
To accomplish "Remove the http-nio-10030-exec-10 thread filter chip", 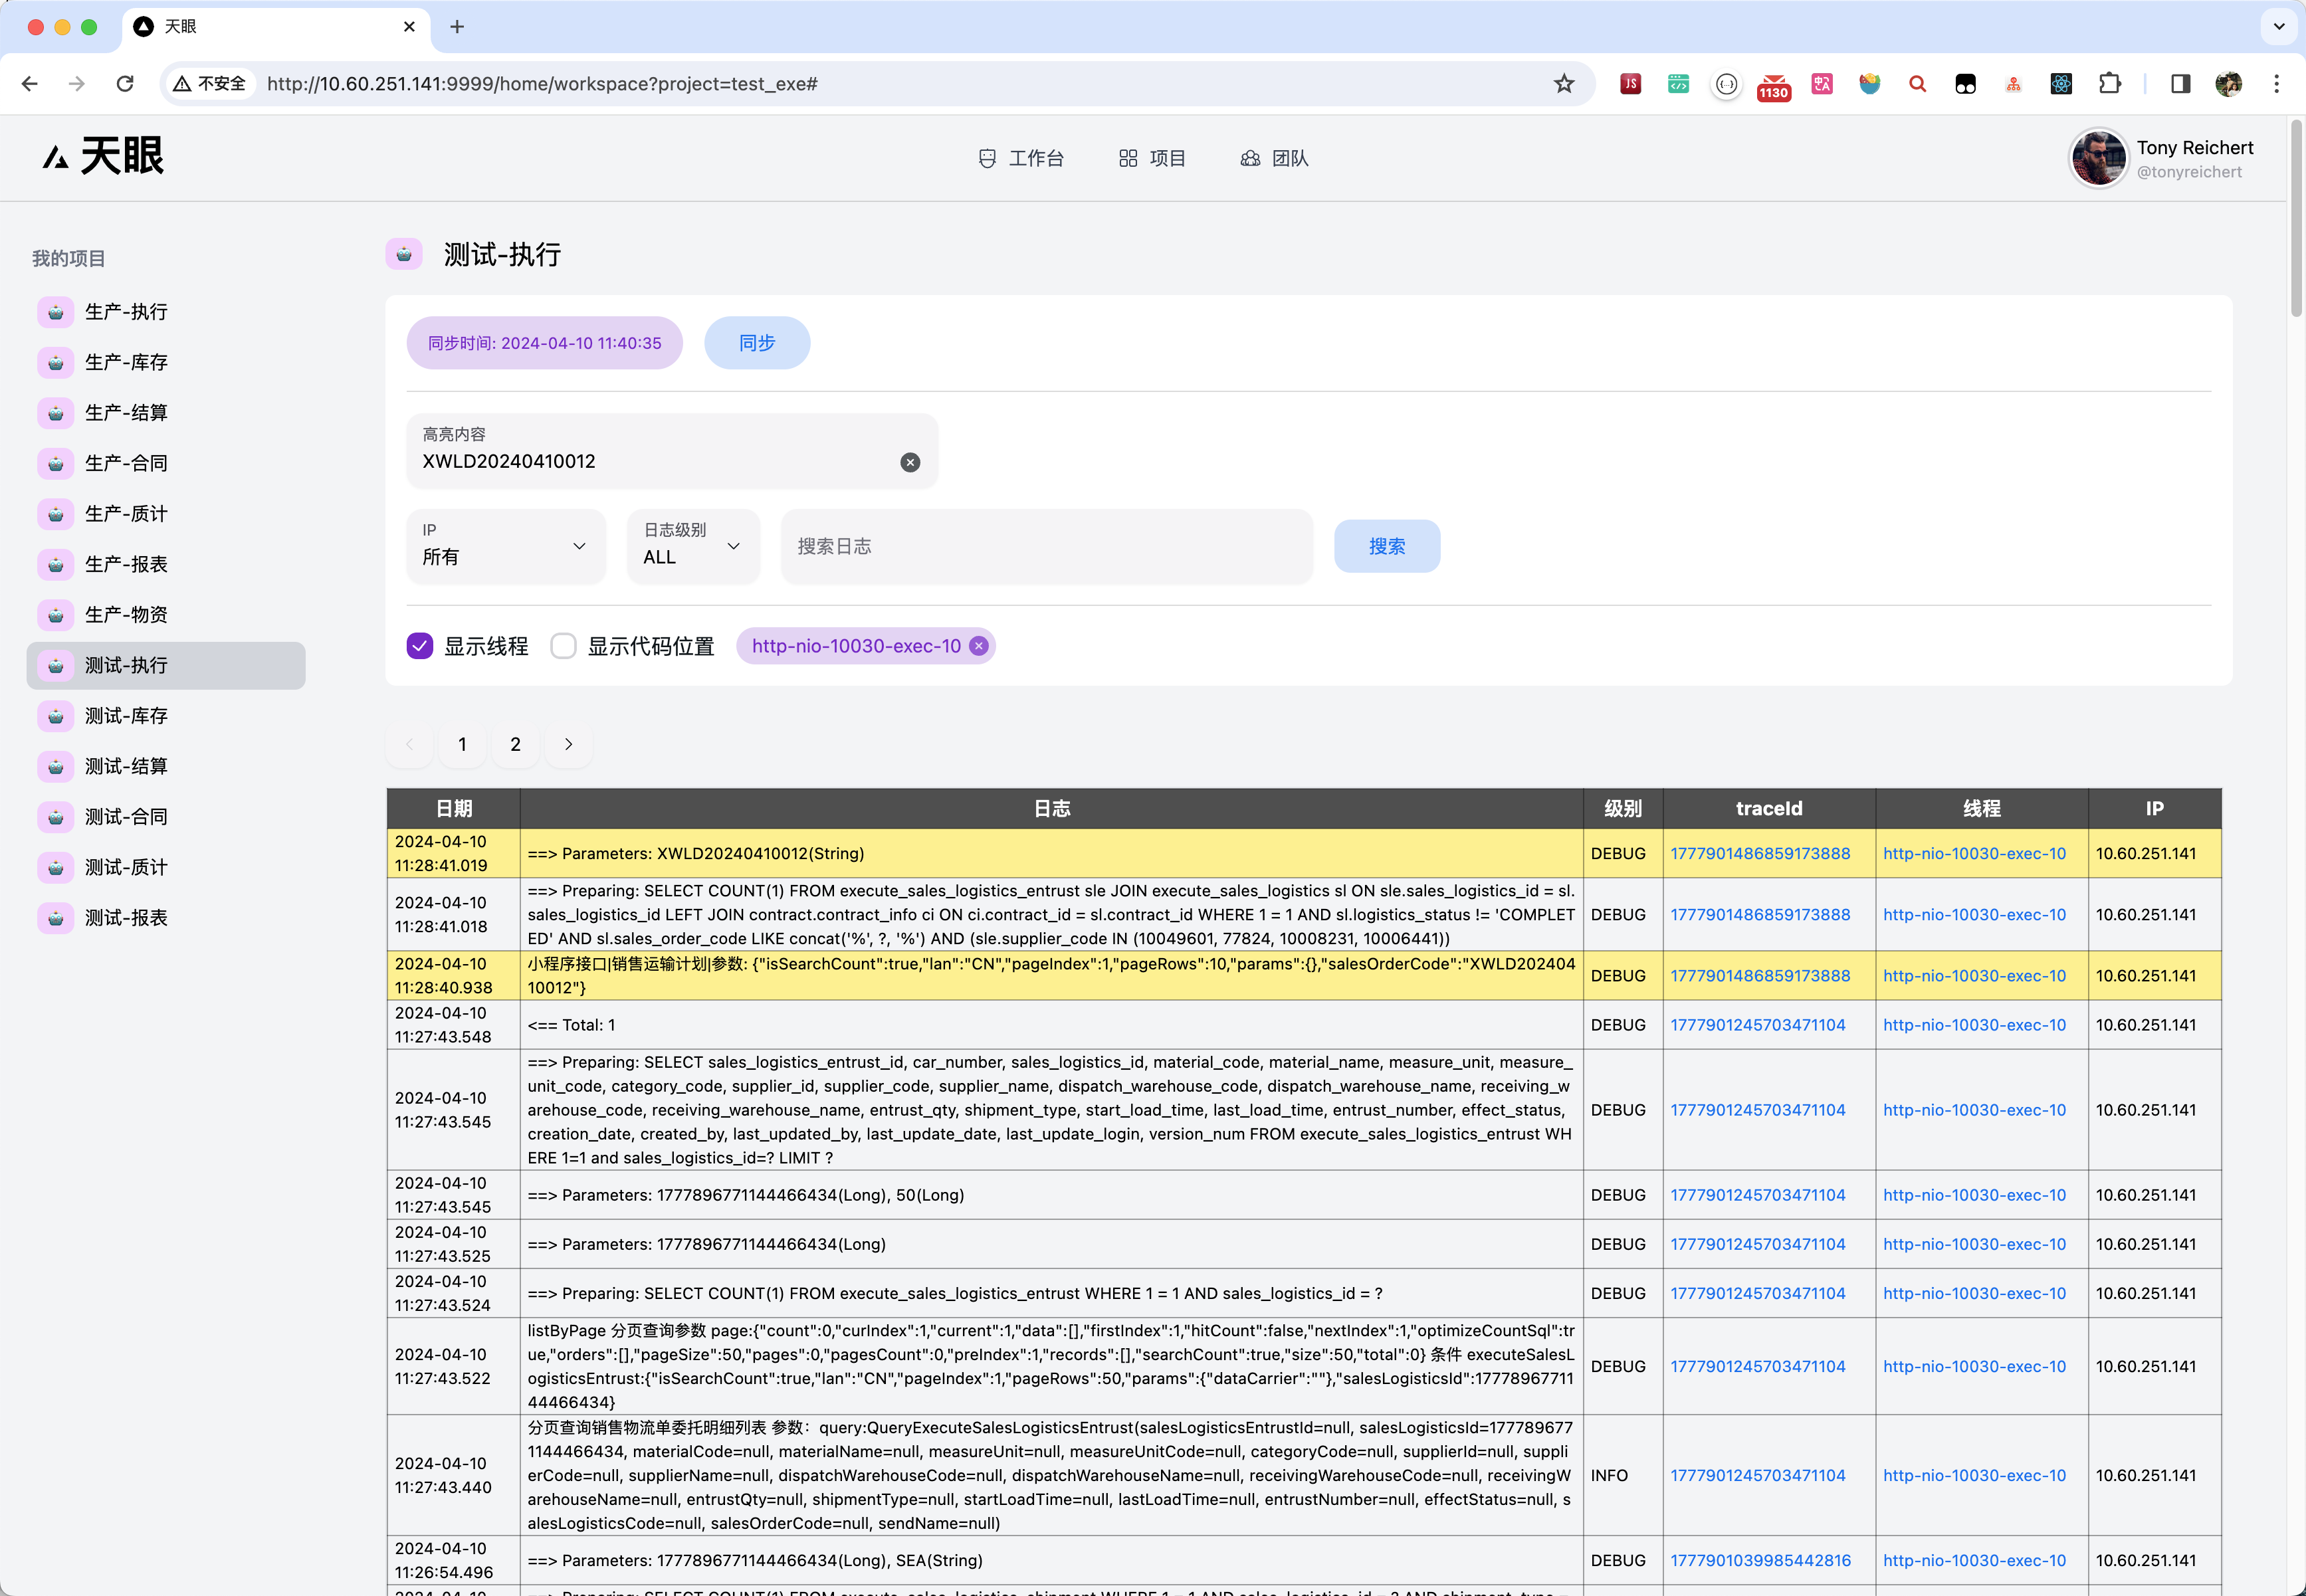I will [x=979, y=646].
